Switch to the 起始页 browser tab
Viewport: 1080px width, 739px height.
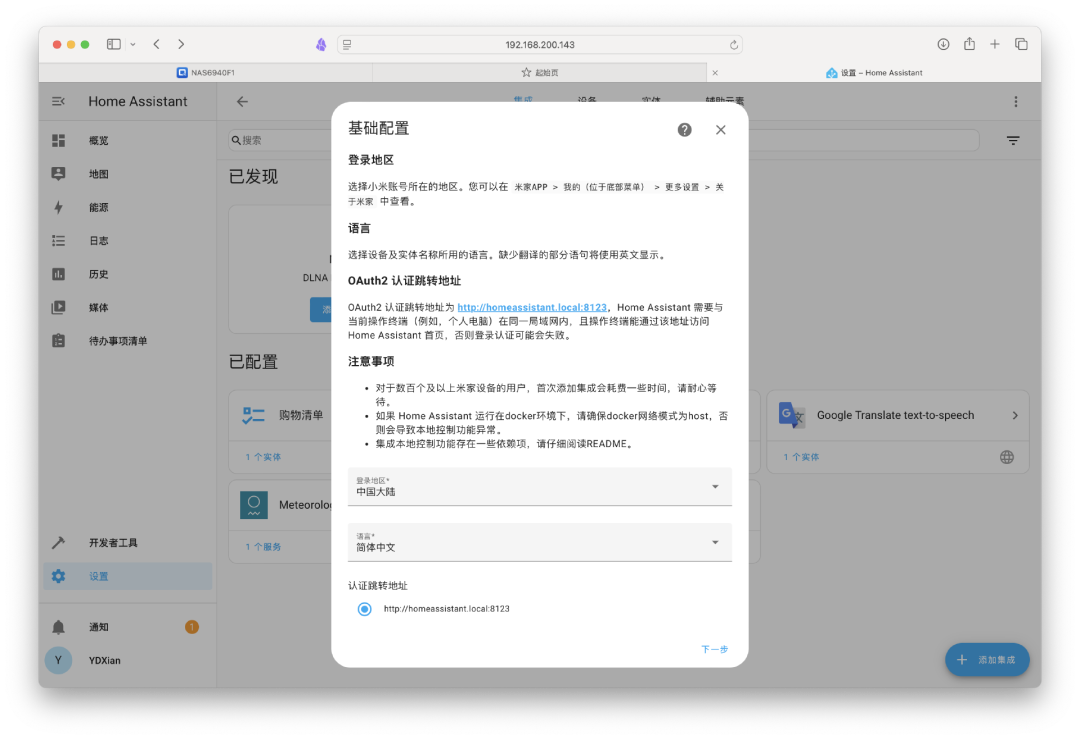pyautogui.click(x=540, y=73)
